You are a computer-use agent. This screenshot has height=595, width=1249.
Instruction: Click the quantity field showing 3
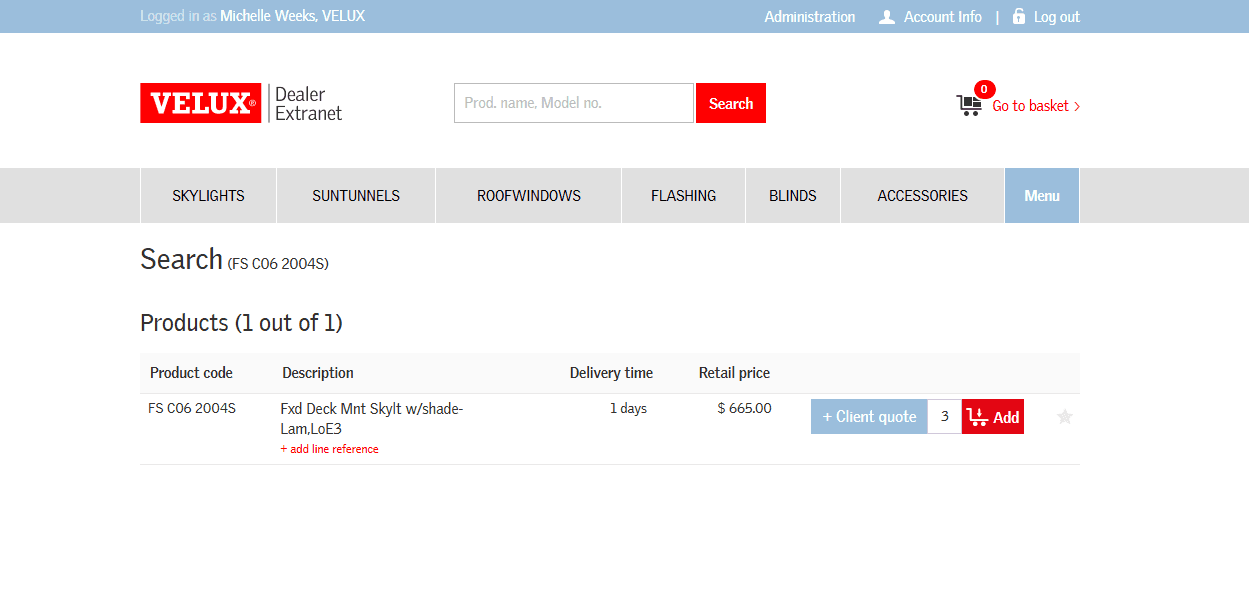pos(945,417)
